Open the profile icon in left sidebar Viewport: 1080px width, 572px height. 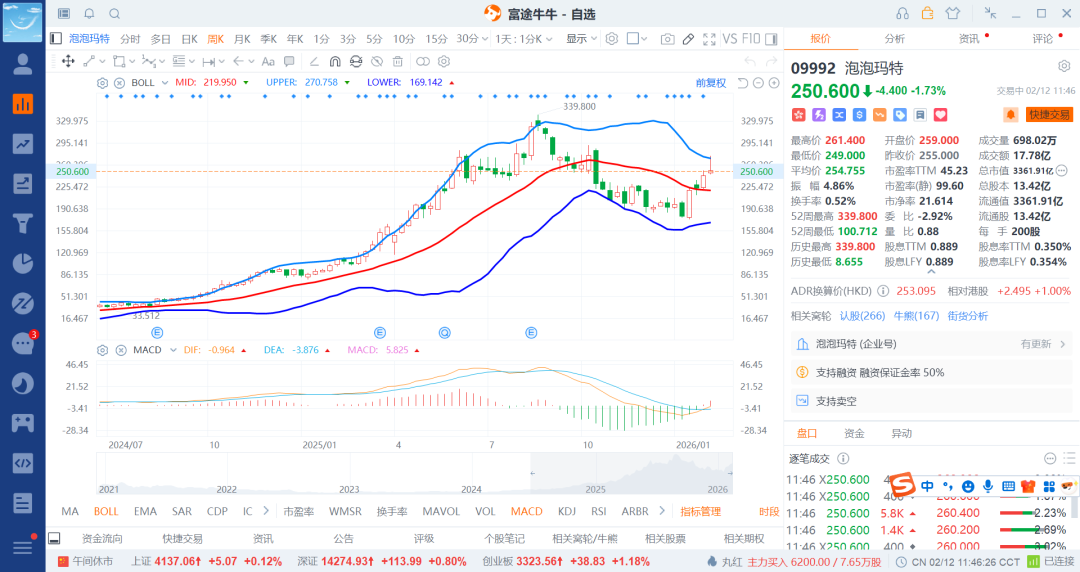tap(23, 63)
